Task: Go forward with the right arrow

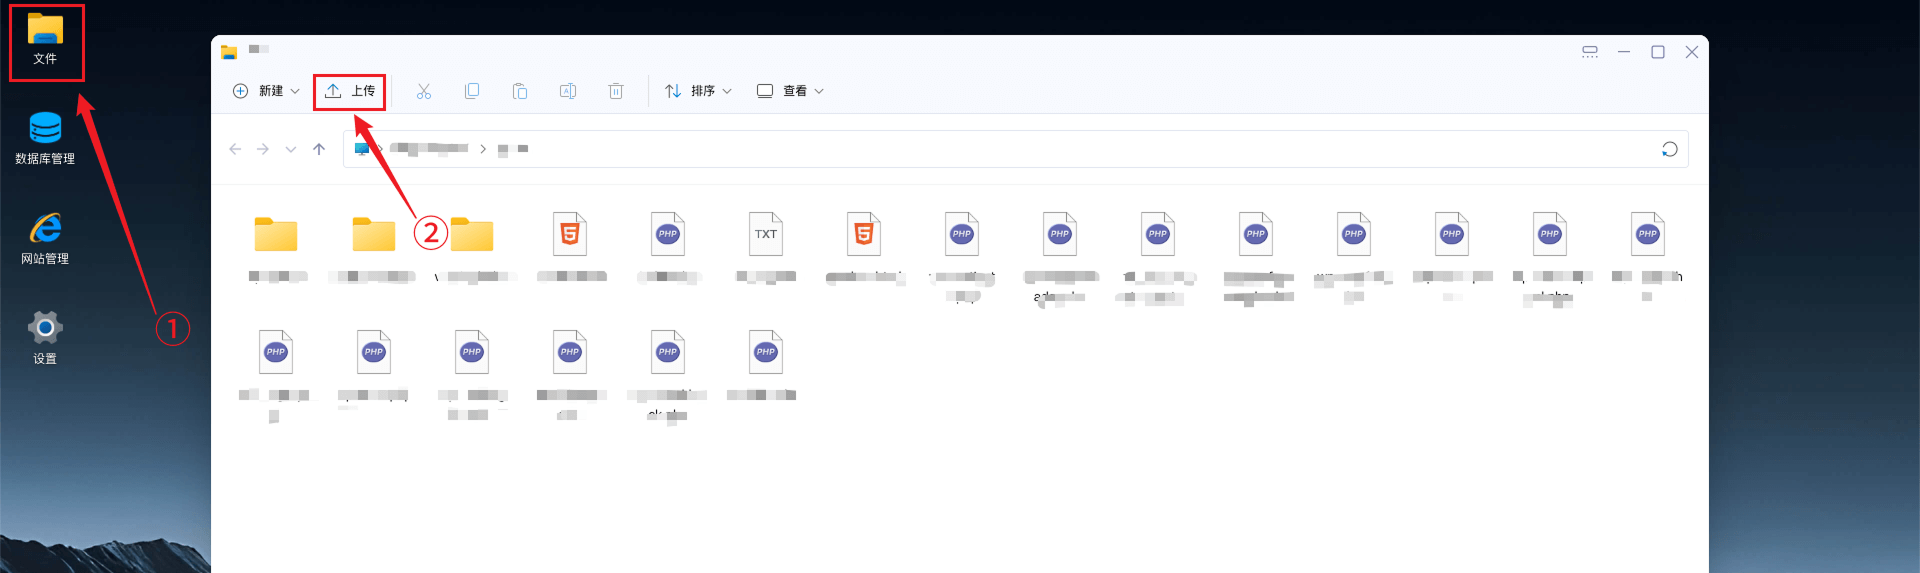Action: pos(263,149)
